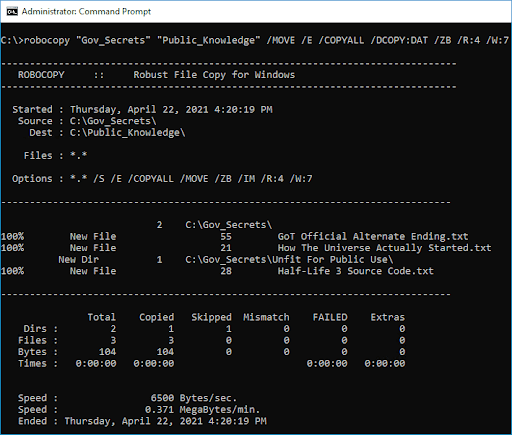The width and height of the screenshot is (512, 435).
Task: Click the "Gov_Secrets" argument in the command
Action: click(113, 40)
